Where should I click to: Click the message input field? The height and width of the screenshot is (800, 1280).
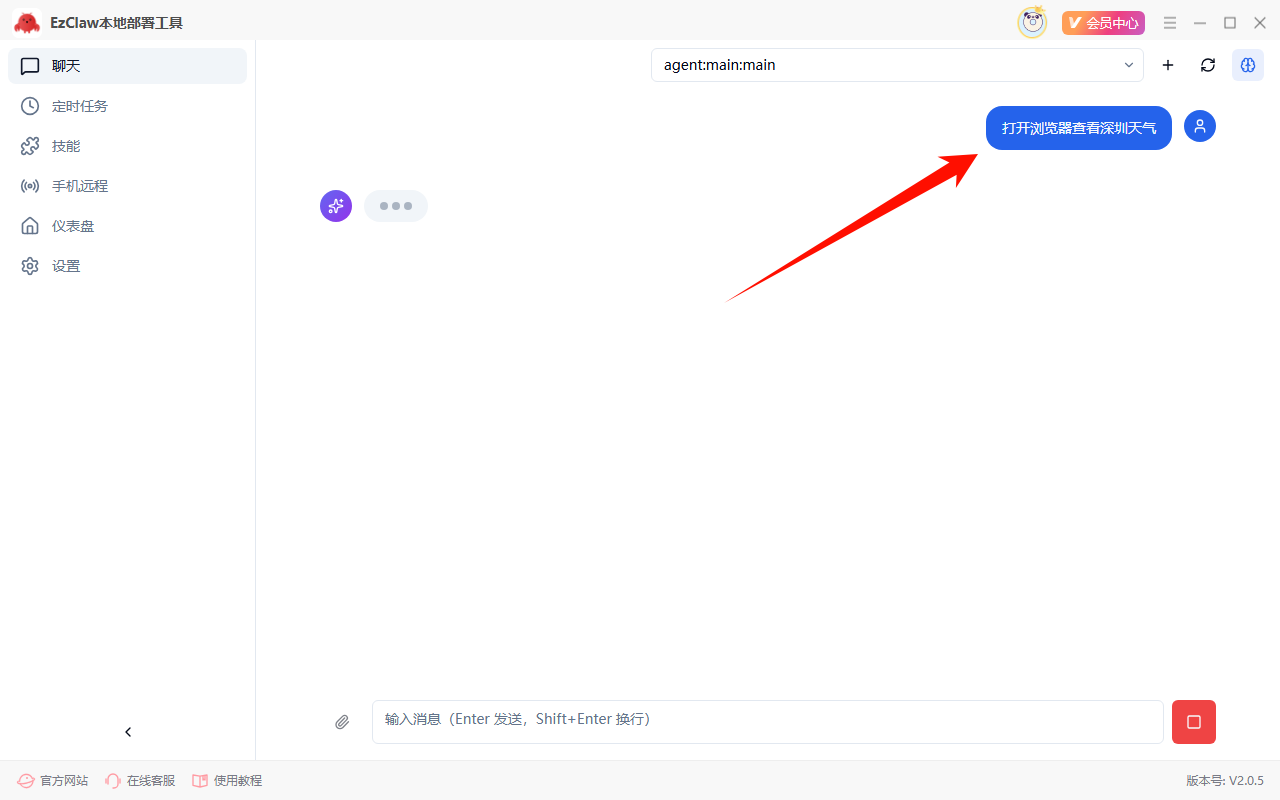[767, 721]
